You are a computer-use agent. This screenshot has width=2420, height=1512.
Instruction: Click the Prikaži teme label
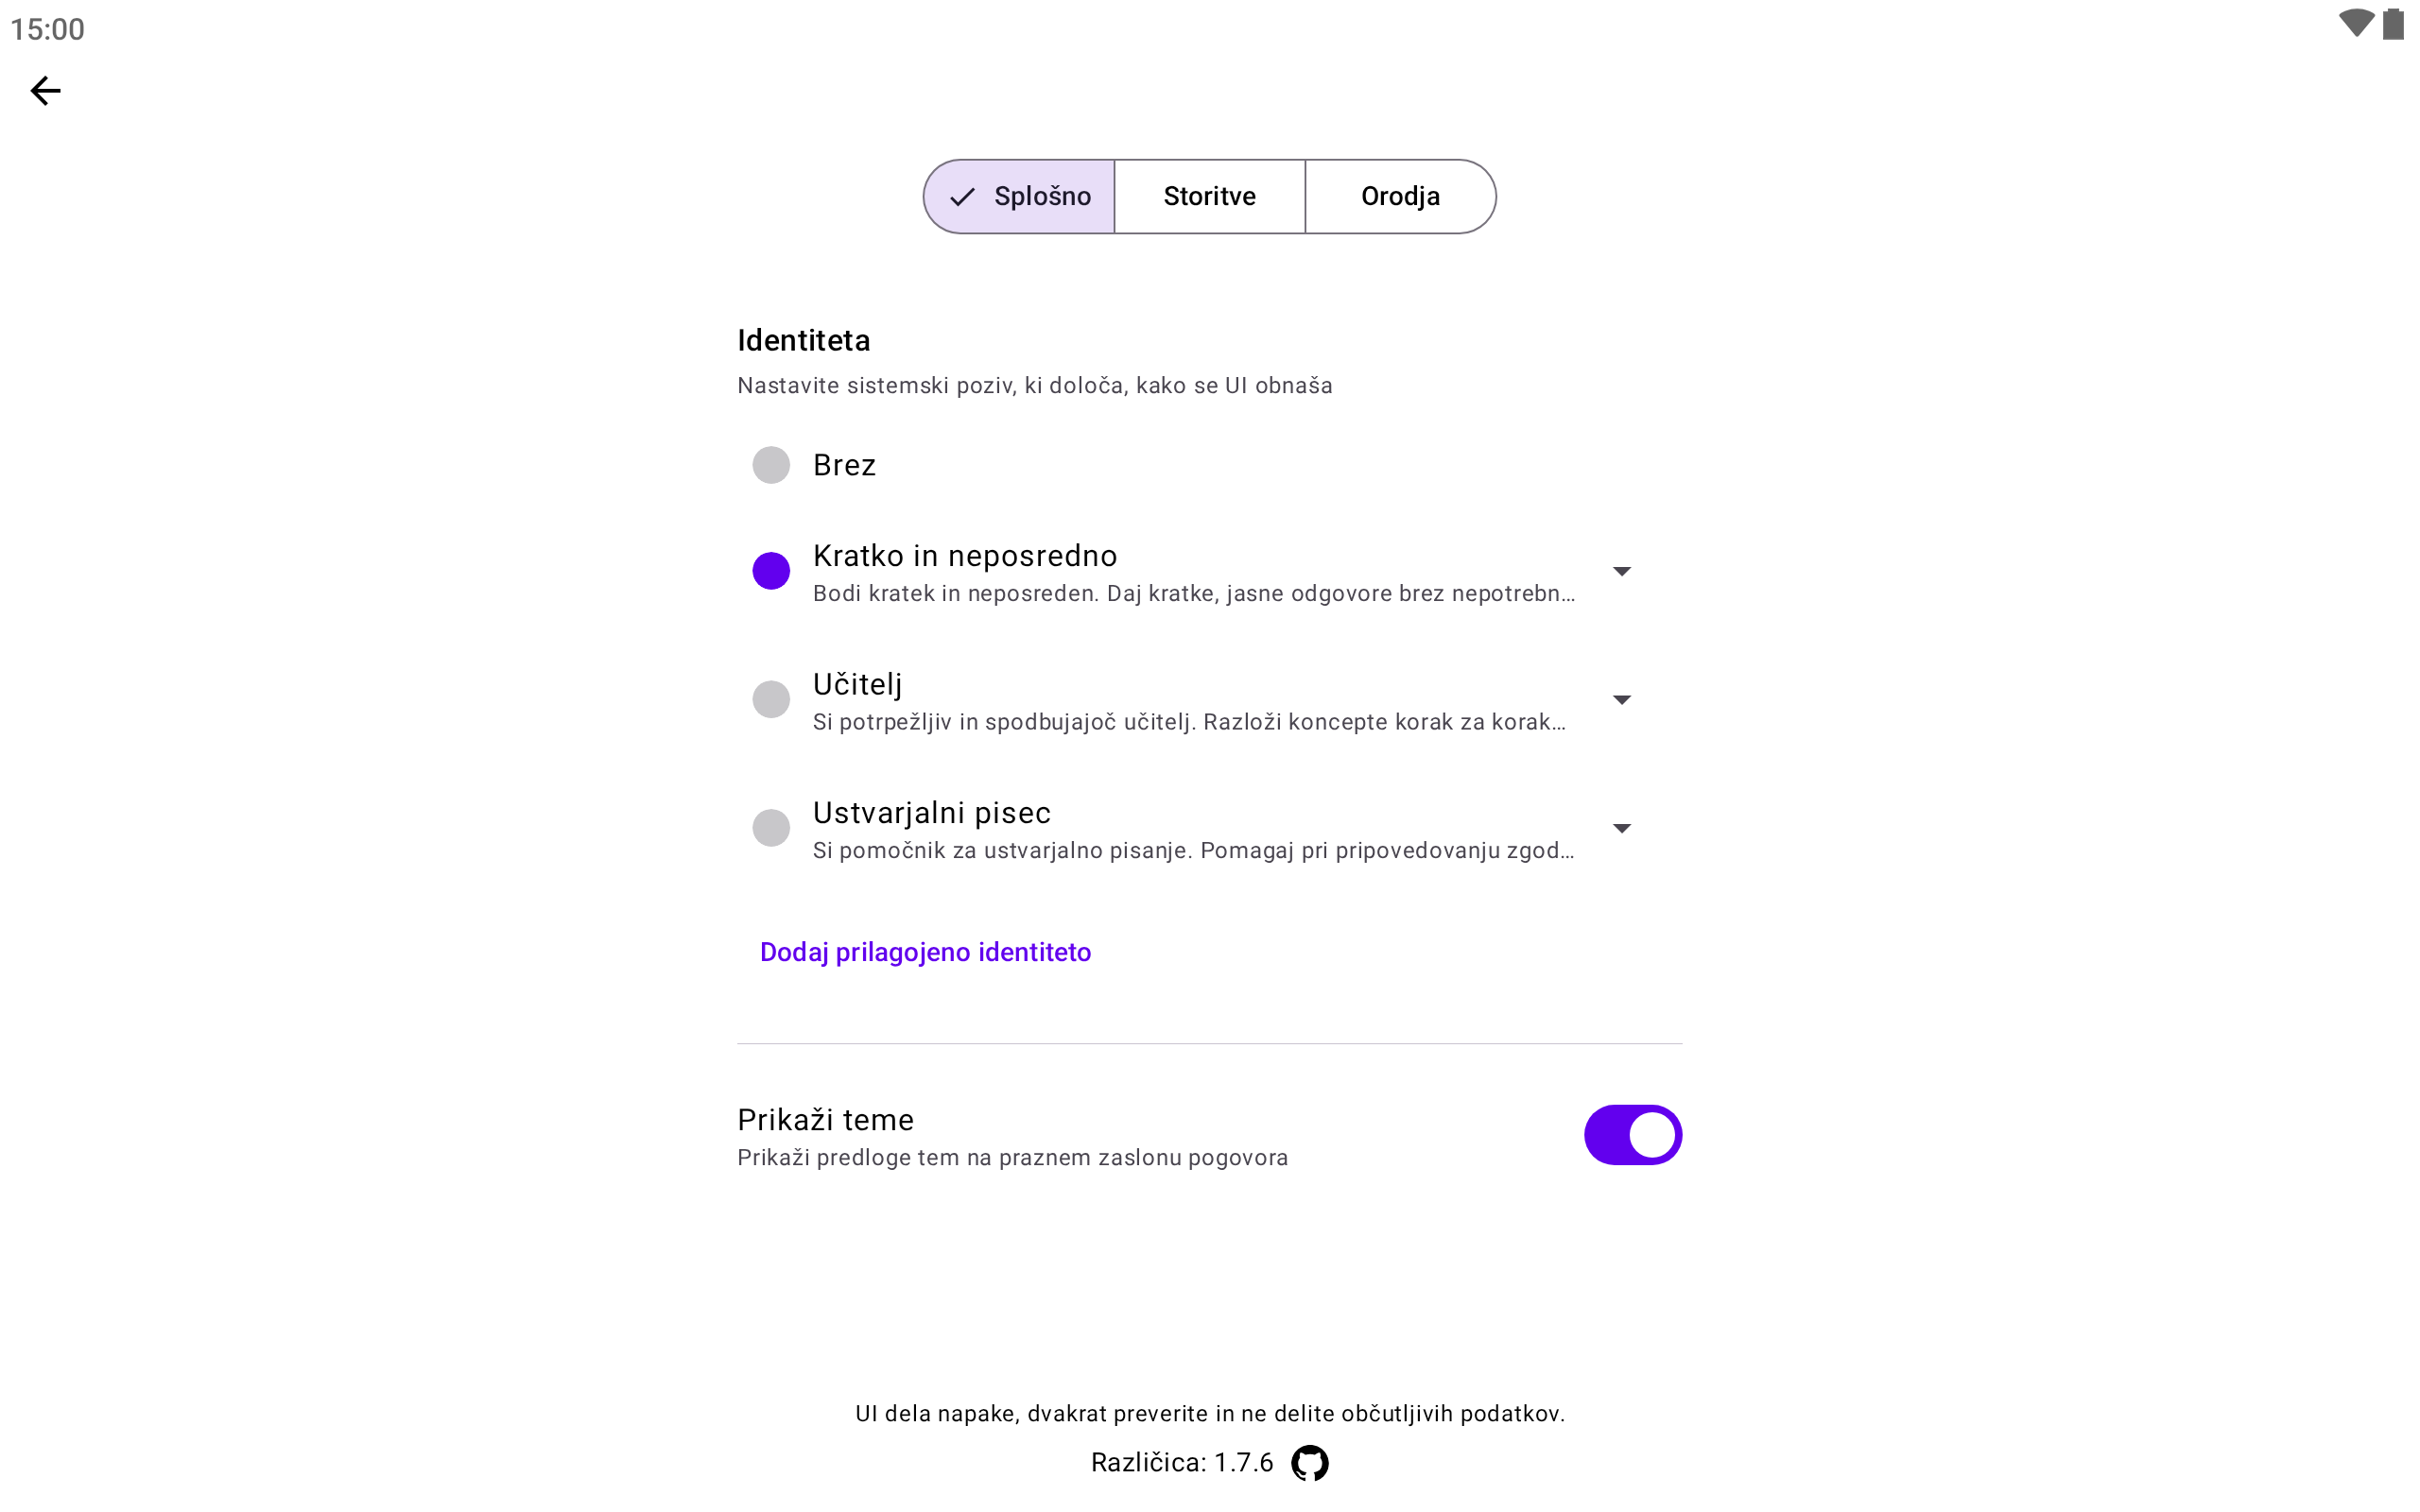point(825,1120)
